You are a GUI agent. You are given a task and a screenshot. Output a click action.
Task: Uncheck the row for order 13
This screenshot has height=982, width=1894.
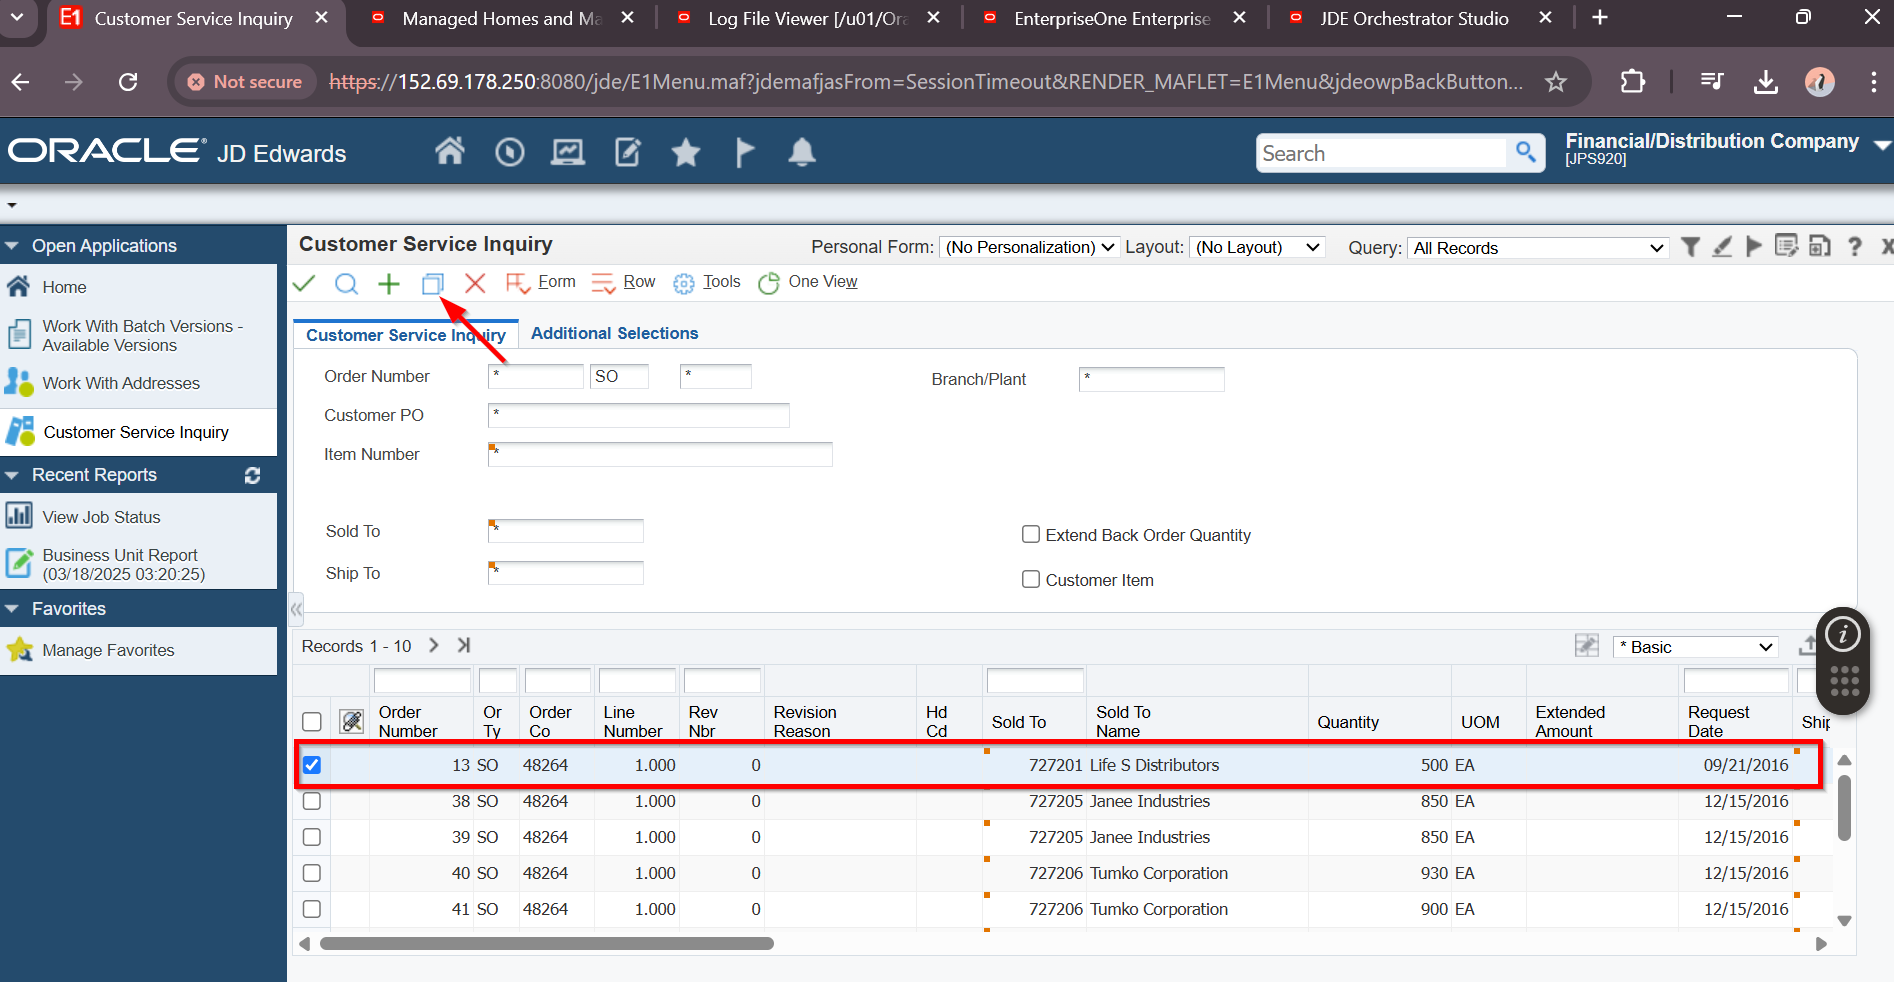(312, 766)
